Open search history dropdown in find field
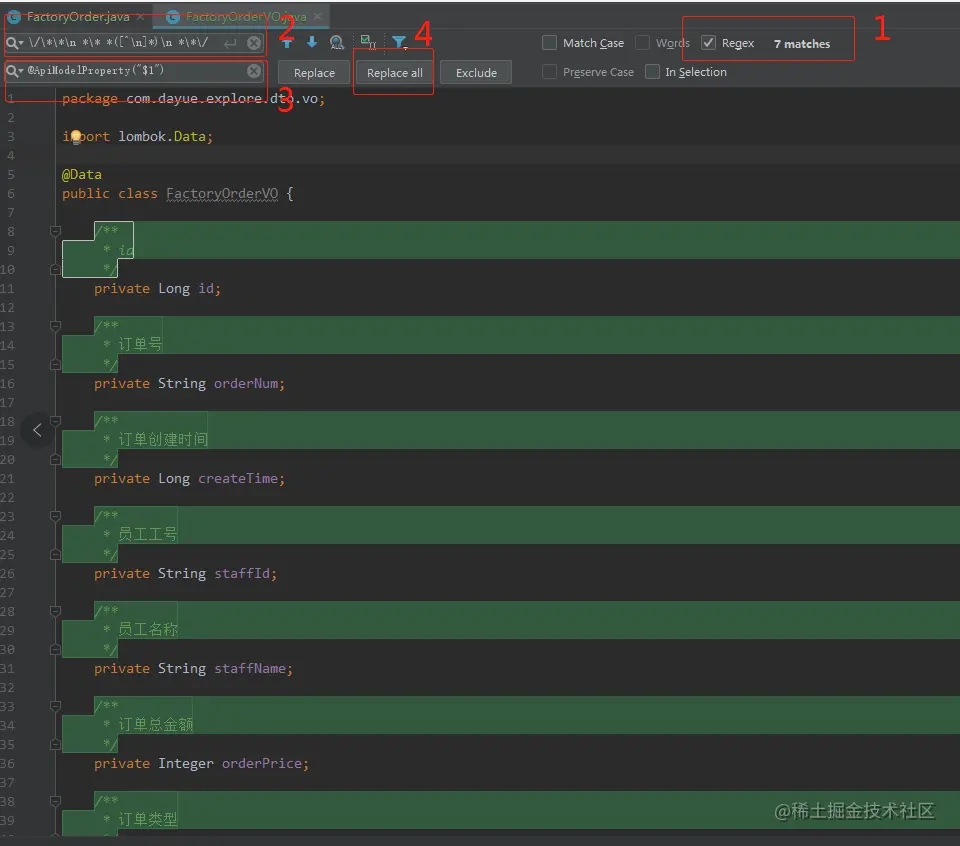The height and width of the screenshot is (846, 960). coord(15,43)
